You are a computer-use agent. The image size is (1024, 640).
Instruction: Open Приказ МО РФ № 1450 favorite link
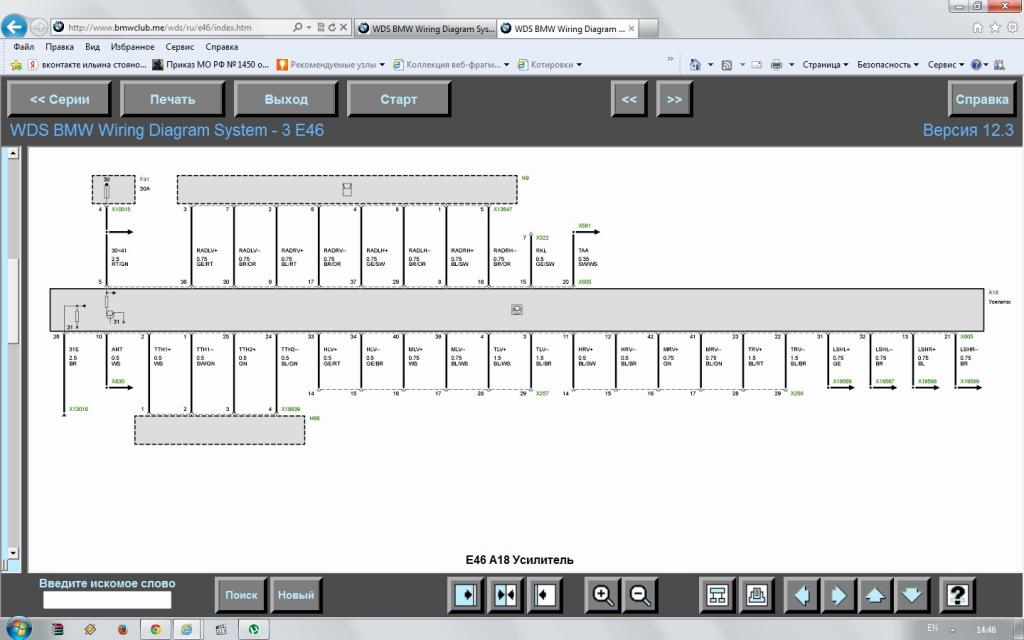pyautogui.click(x=210, y=65)
